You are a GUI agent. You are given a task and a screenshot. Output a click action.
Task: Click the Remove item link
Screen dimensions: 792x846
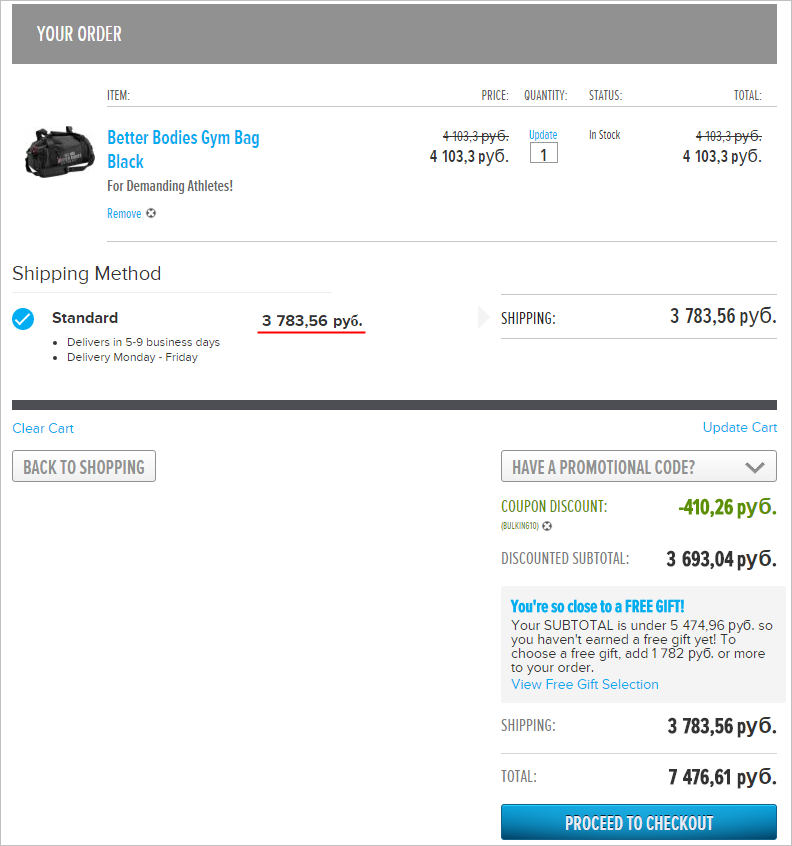124,214
